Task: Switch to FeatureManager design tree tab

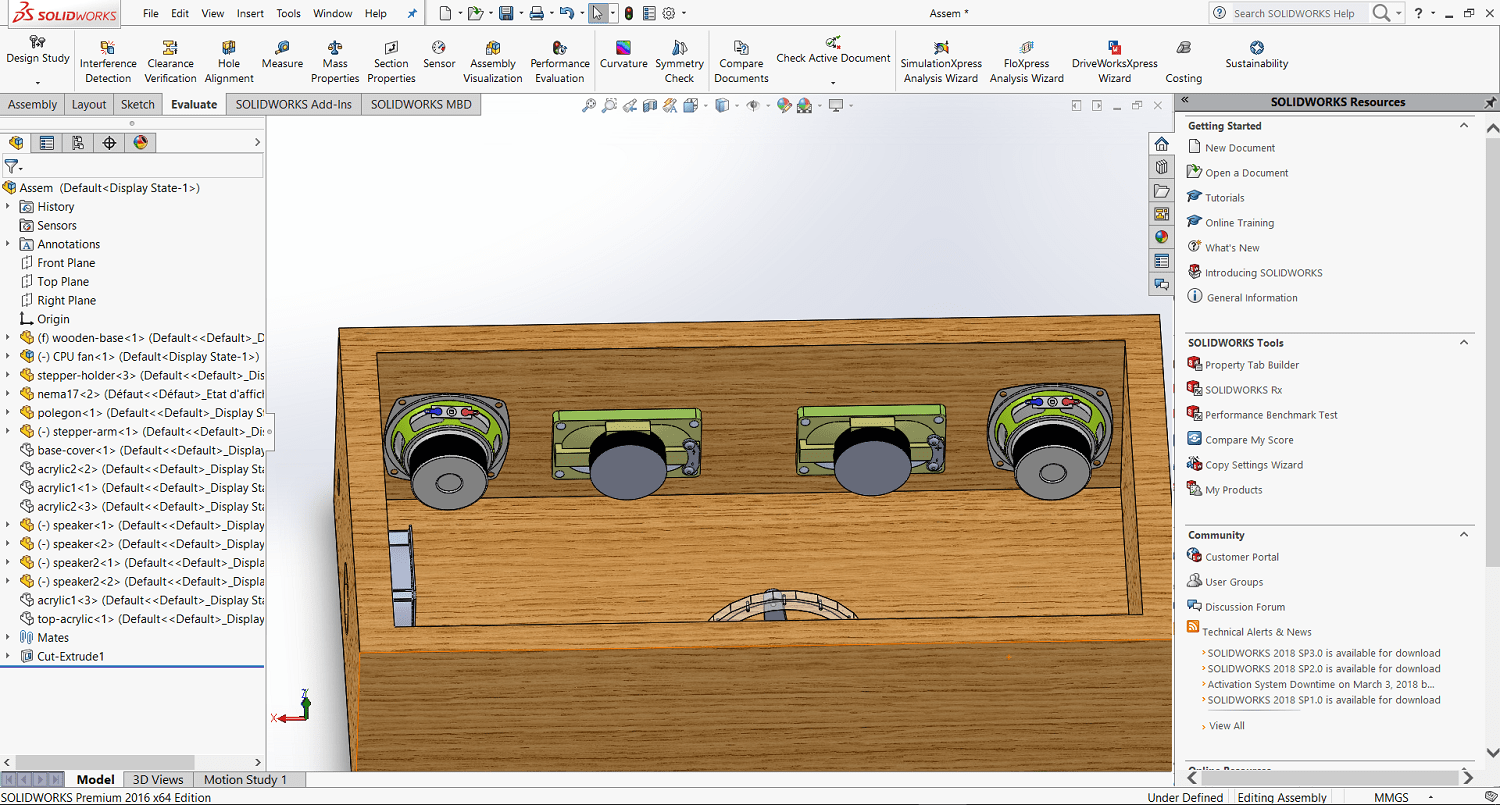Action: [16, 143]
